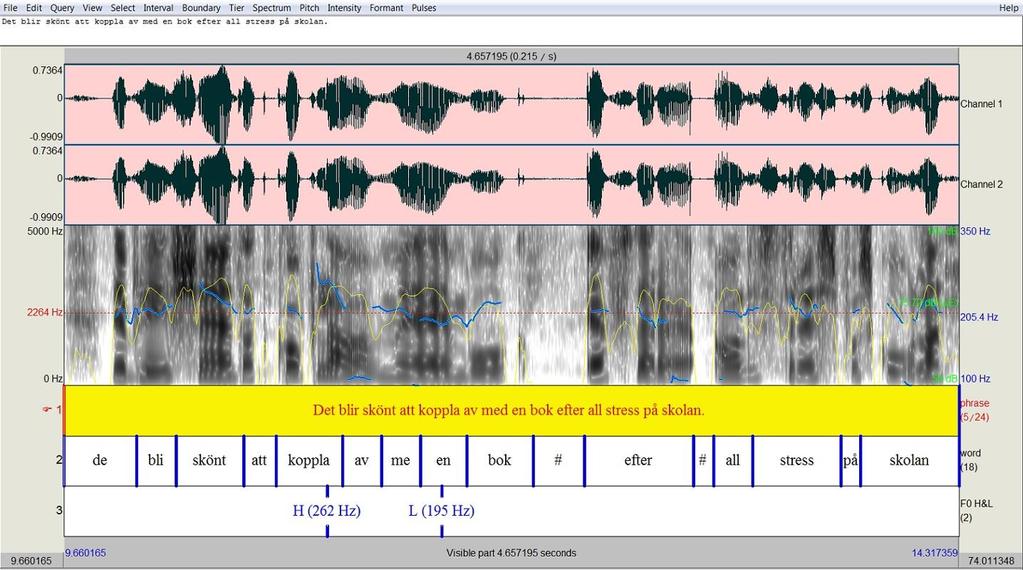Open the Interval menu
The height and width of the screenshot is (570, 1023).
click(159, 8)
